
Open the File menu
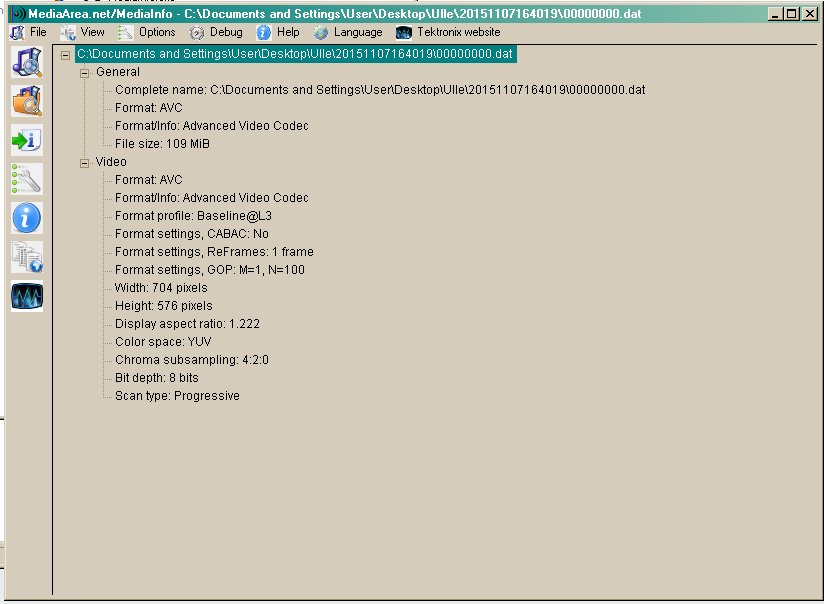tap(38, 32)
